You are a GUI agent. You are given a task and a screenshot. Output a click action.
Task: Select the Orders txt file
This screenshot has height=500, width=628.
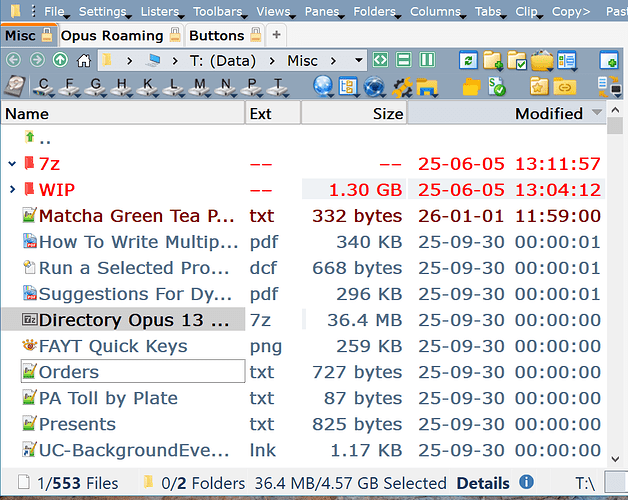tap(133, 371)
